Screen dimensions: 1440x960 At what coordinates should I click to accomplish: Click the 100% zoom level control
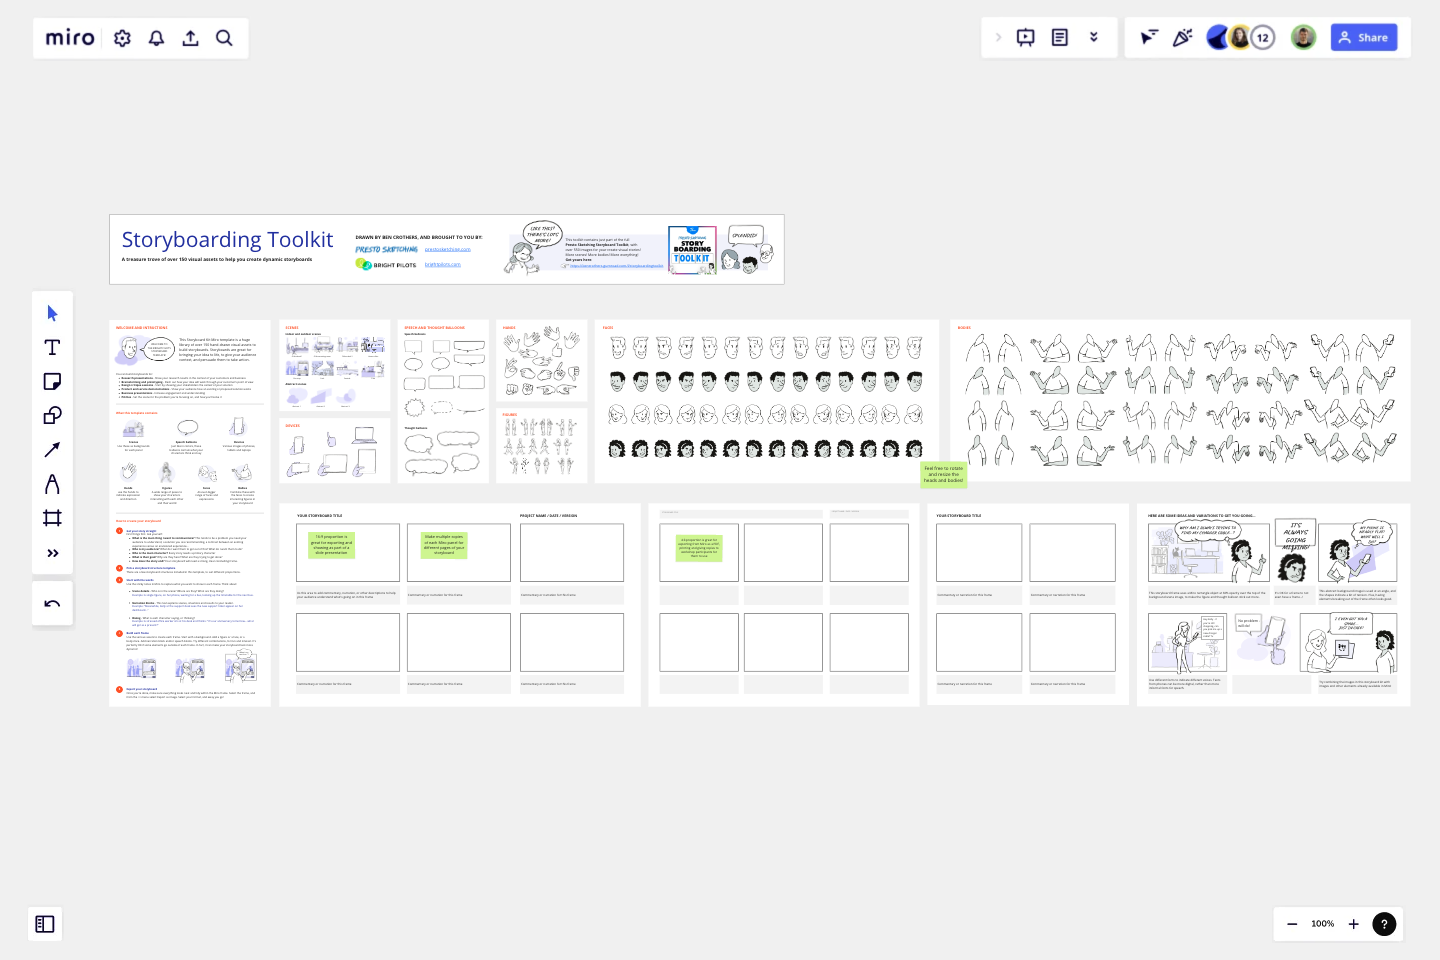(1322, 924)
